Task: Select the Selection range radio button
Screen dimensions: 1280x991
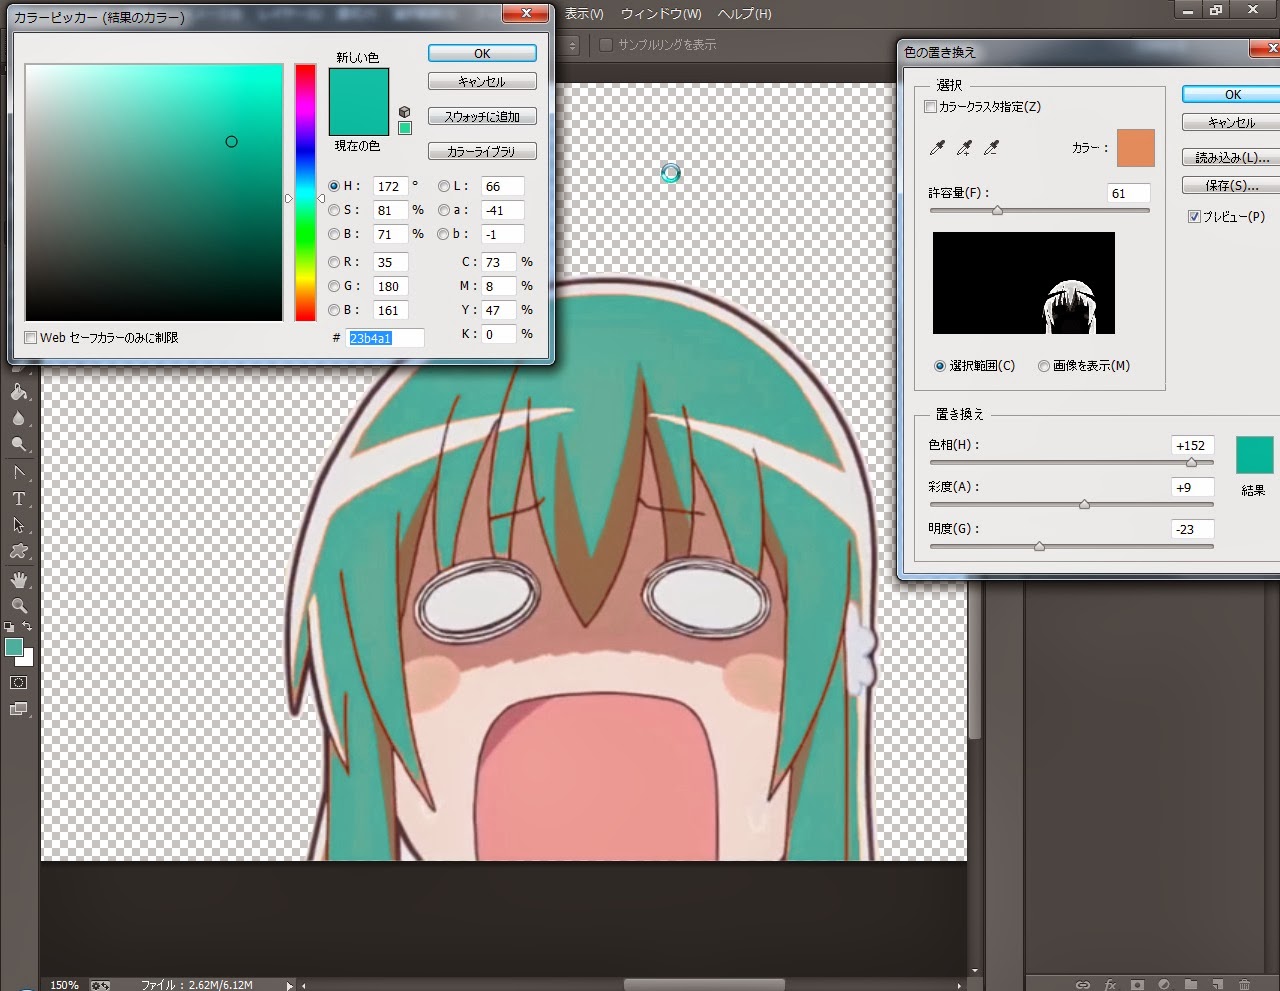Action: [940, 366]
